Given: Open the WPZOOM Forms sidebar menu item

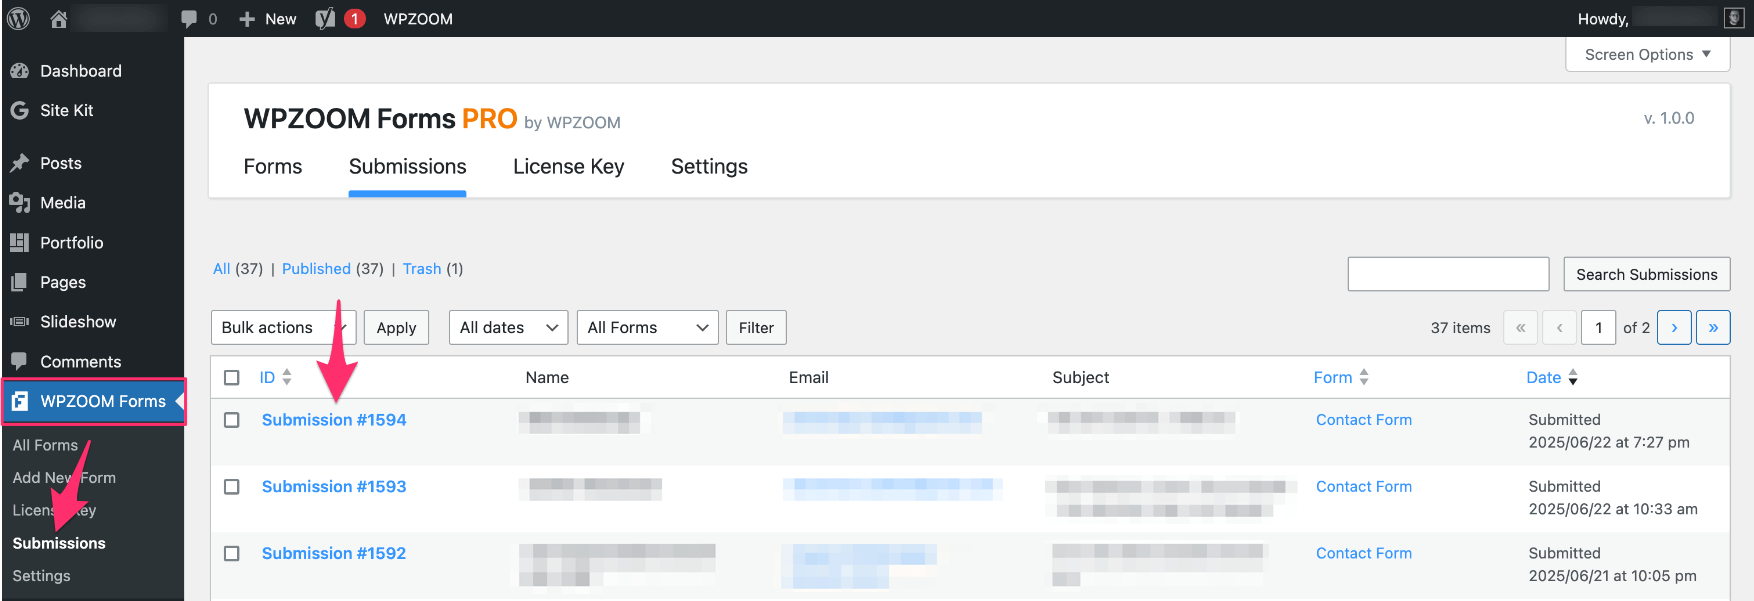Looking at the screenshot, I should (x=93, y=401).
